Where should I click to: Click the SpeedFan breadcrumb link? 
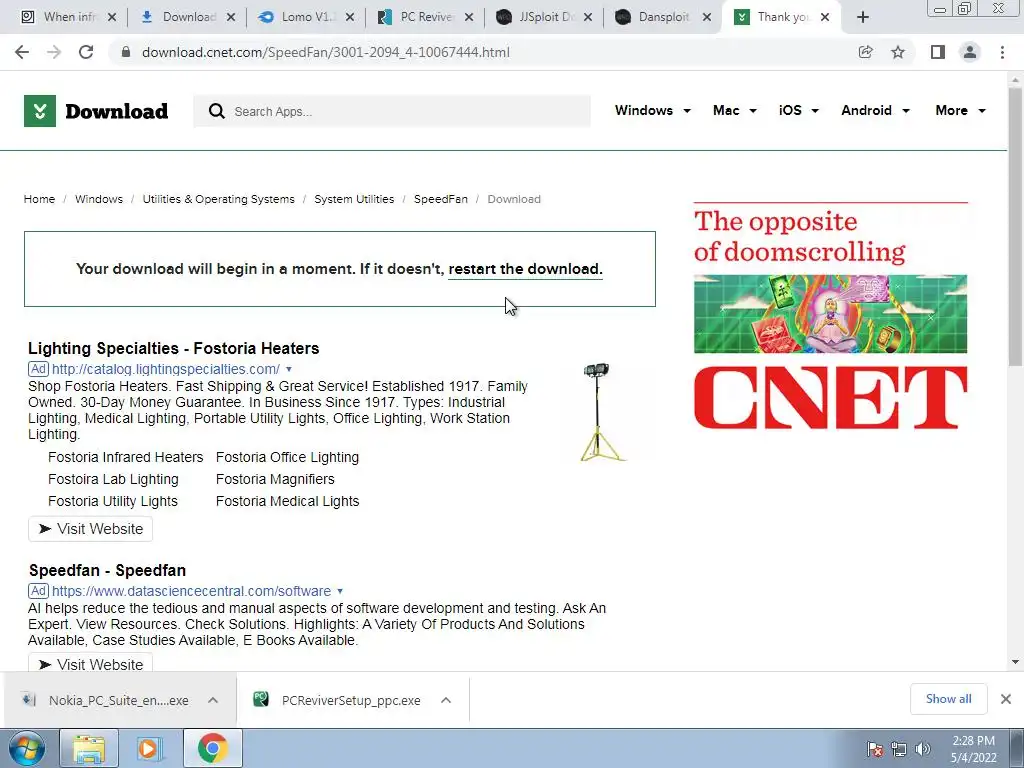441,199
